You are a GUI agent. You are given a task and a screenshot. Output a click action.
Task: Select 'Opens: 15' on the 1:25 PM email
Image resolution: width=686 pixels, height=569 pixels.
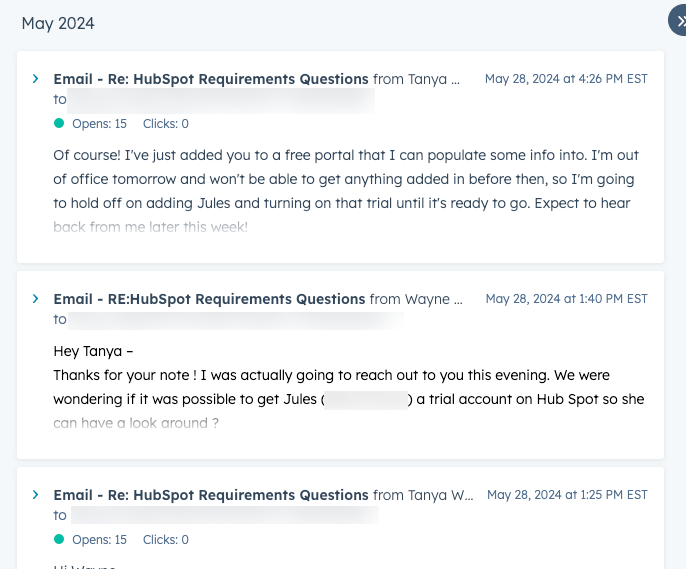click(99, 540)
